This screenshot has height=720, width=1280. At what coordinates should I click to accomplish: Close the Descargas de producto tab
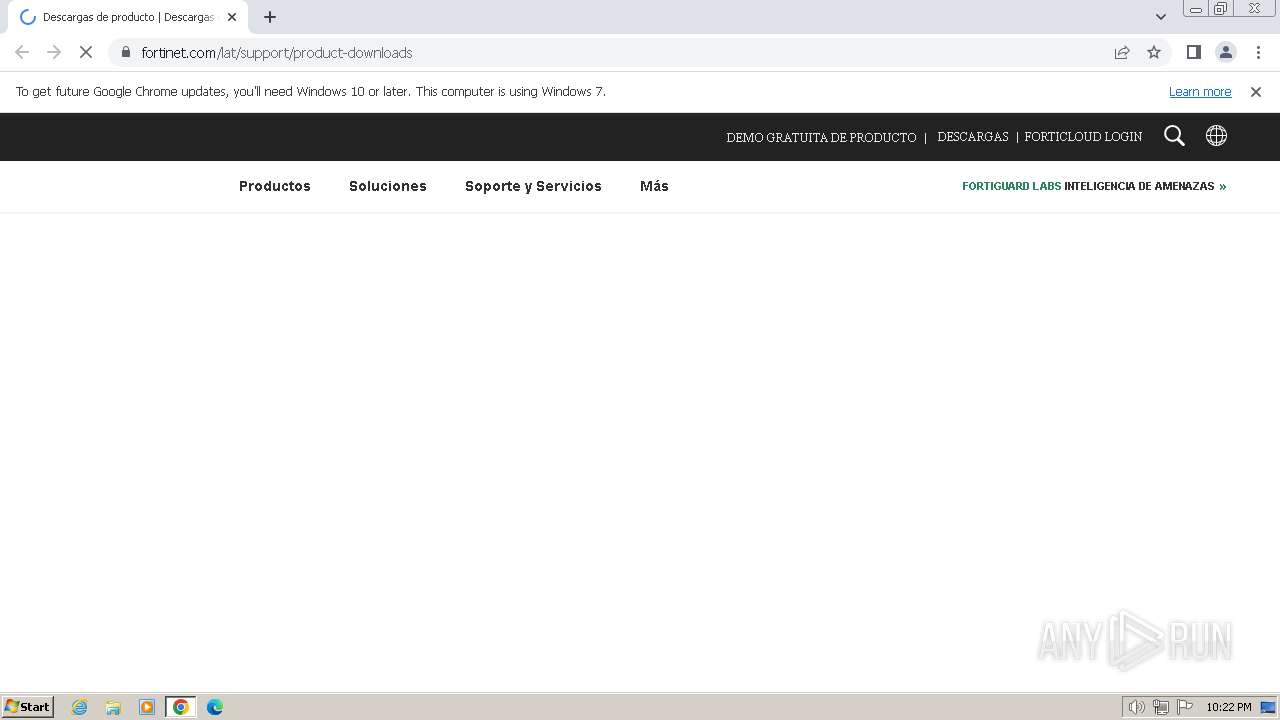coord(232,17)
